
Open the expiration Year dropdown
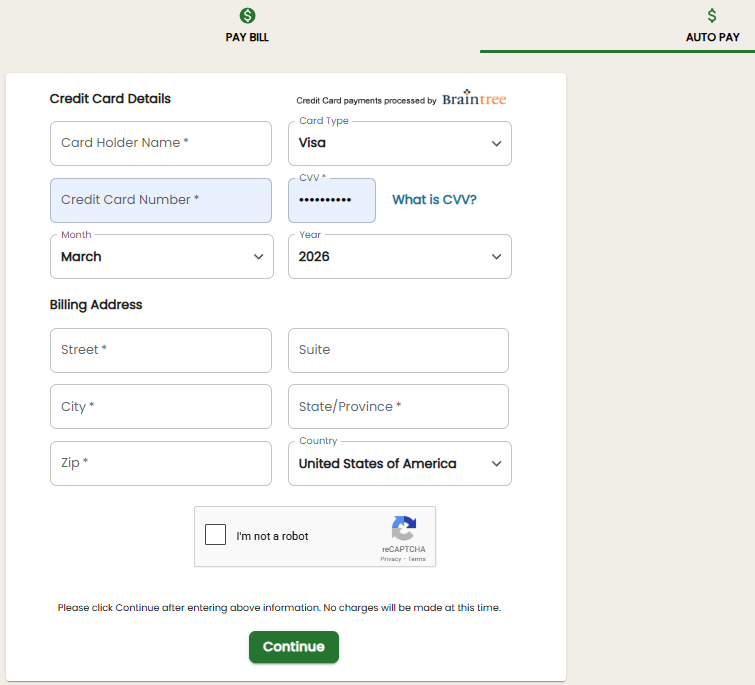pos(400,257)
